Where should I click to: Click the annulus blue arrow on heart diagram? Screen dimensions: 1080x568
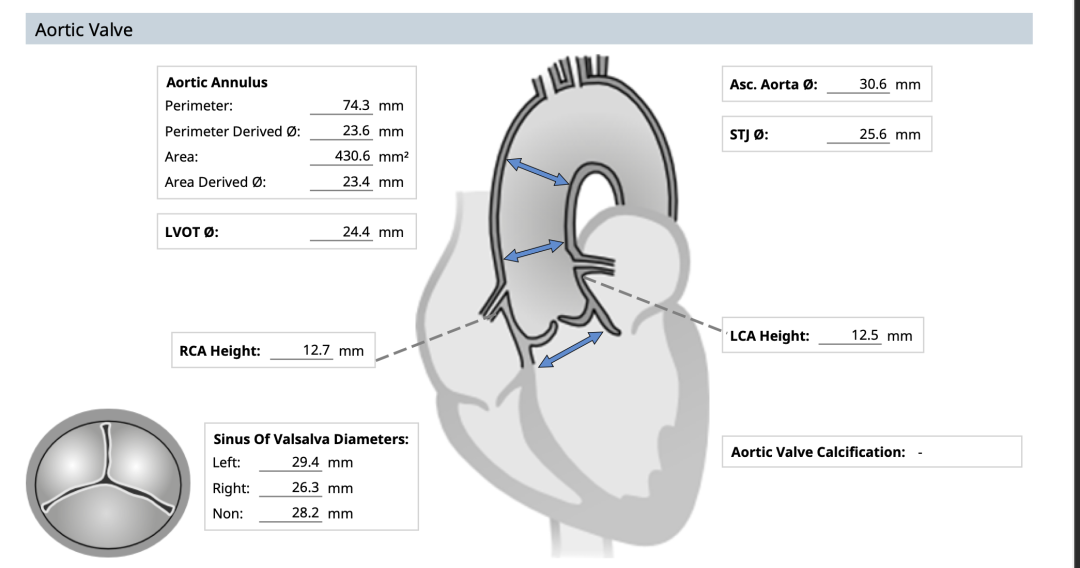(571, 349)
